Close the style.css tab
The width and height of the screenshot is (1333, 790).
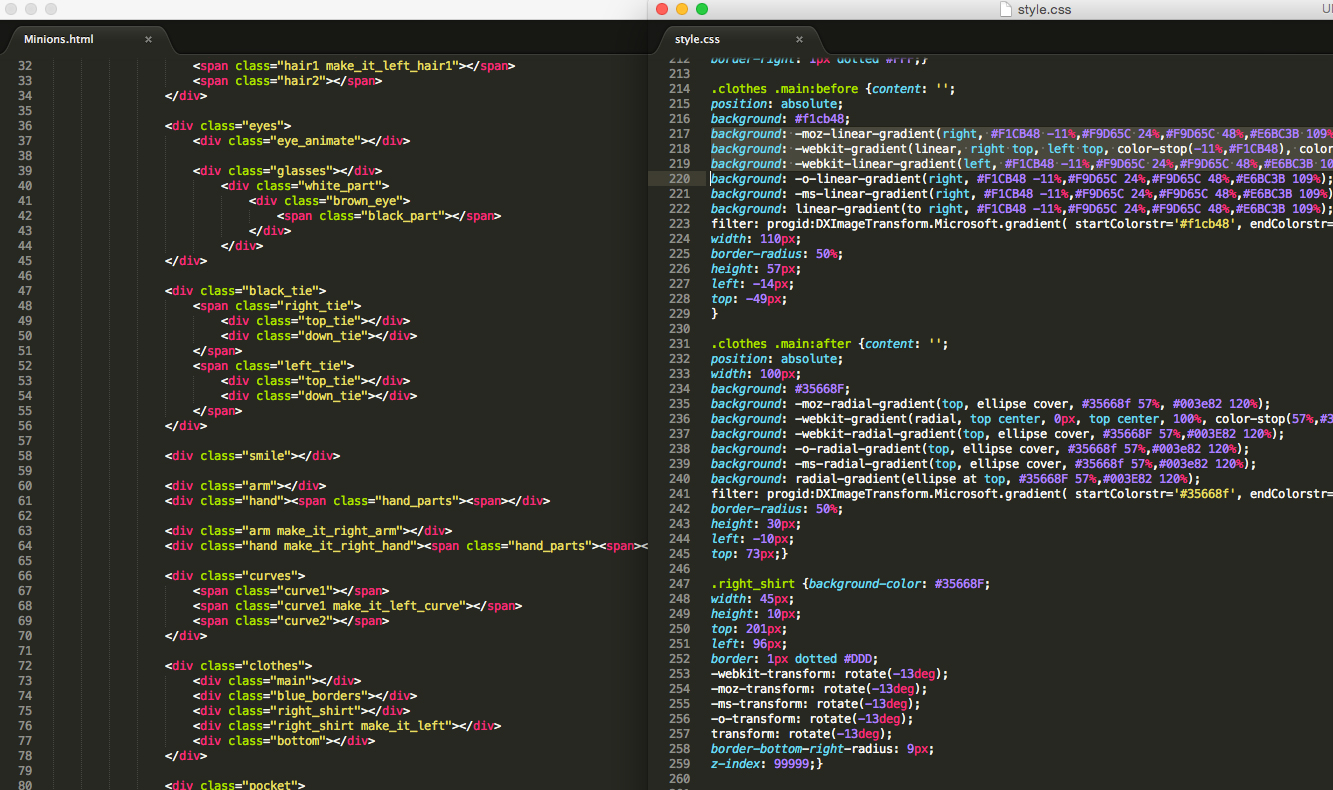799,39
